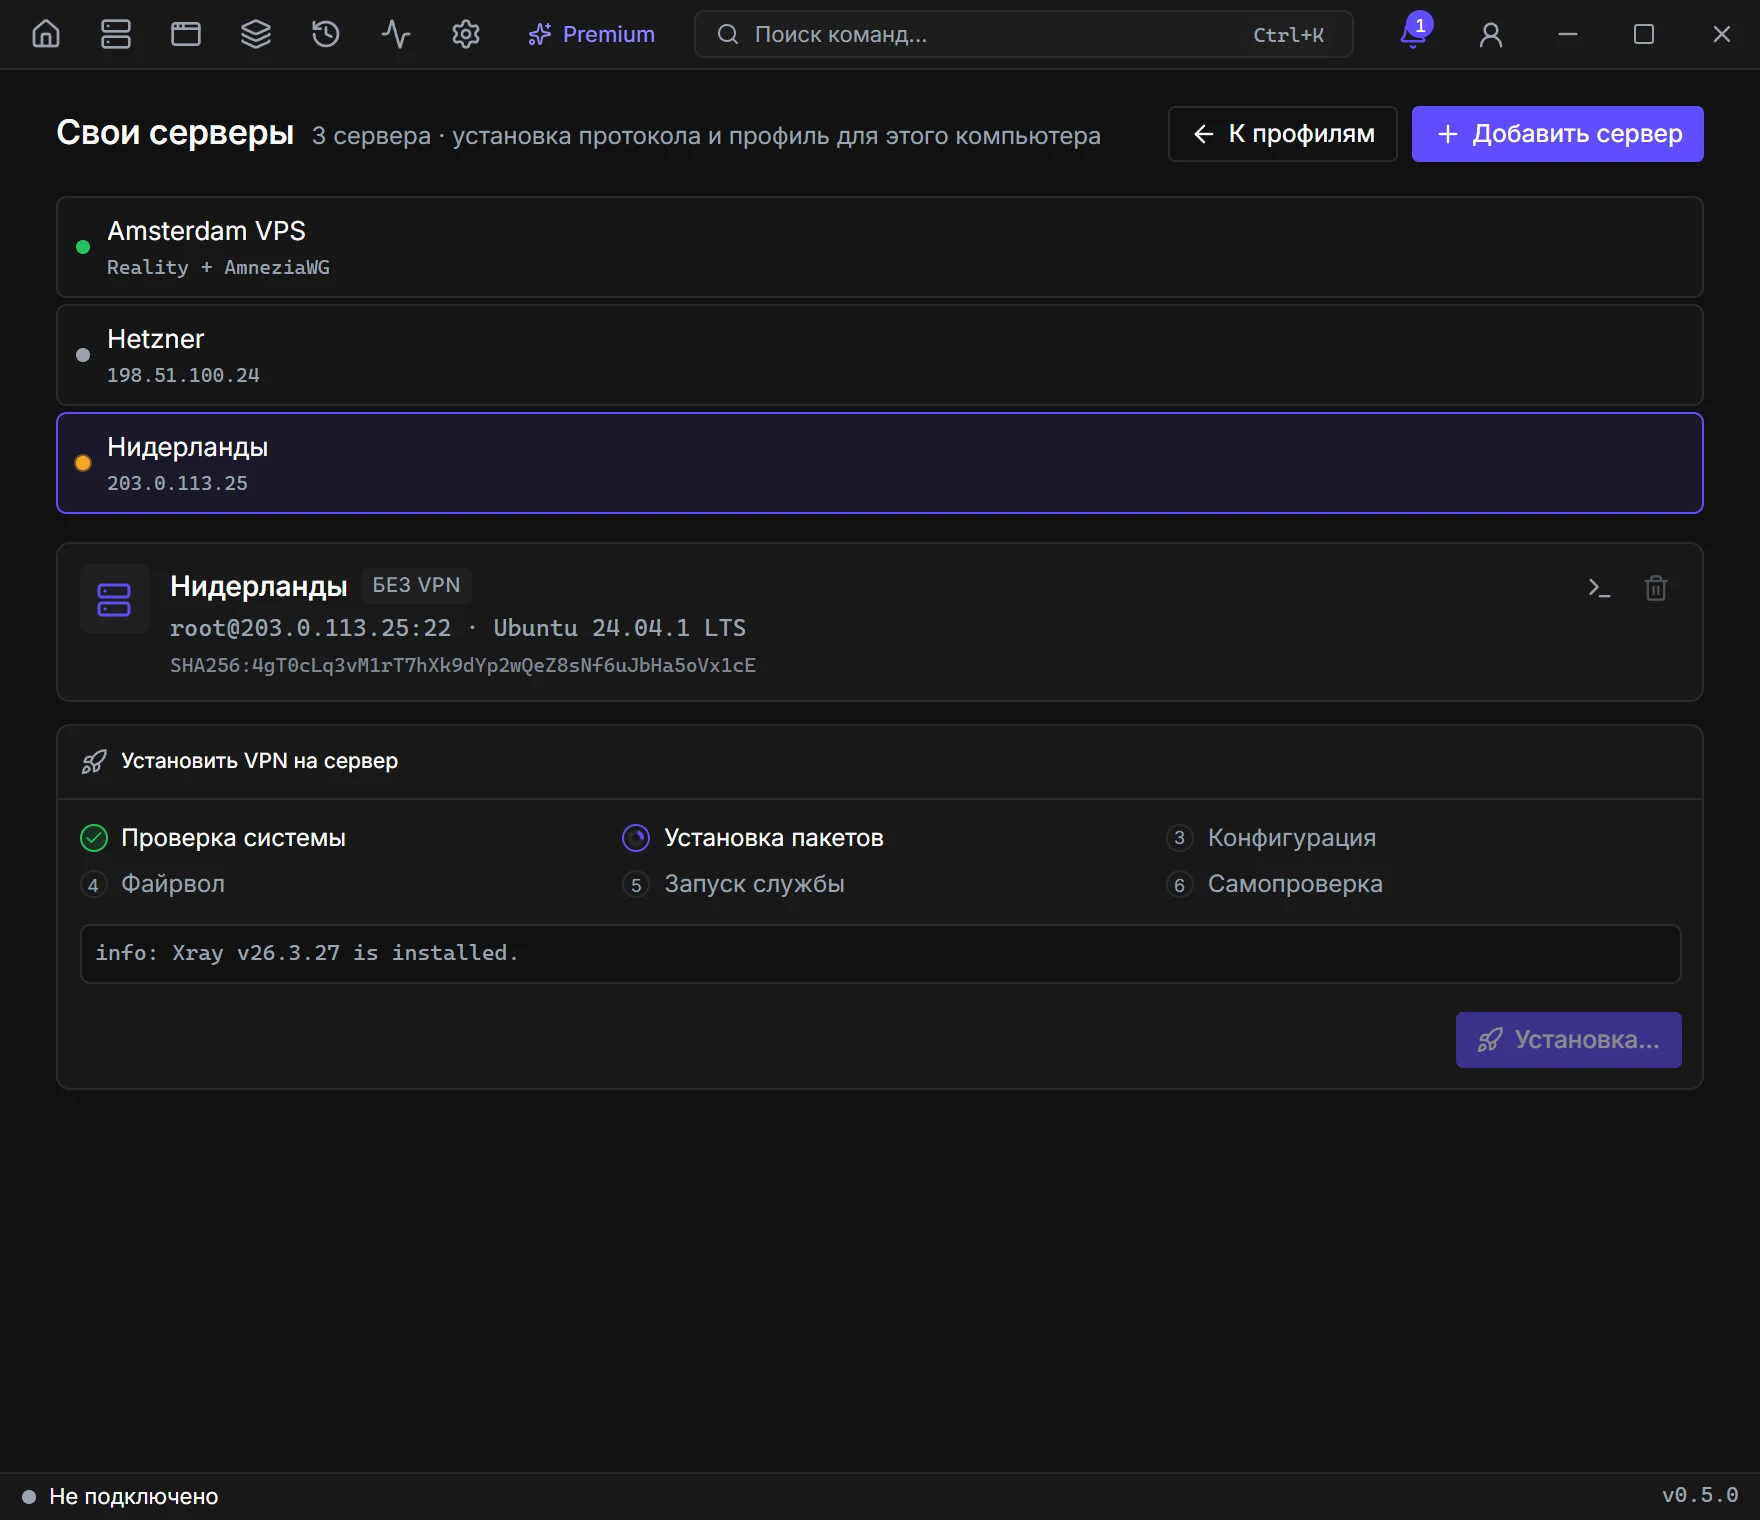Click the browser window icon in the top bar

[186, 34]
